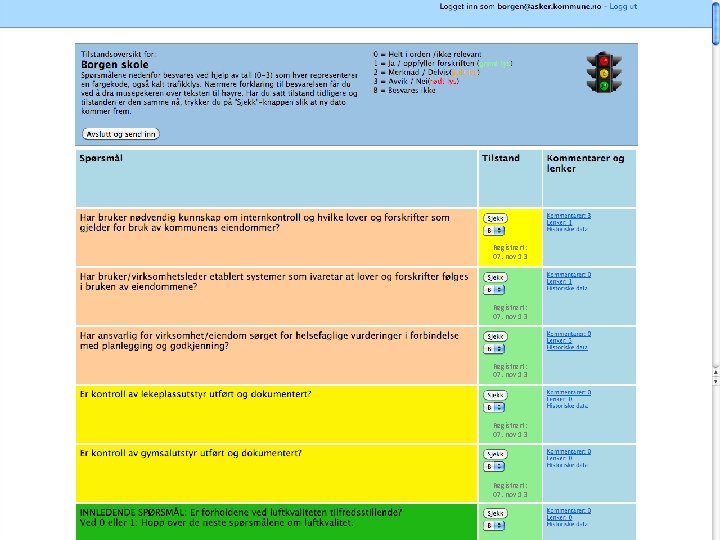Click legend line '3 = Avvik / Nei'
This screenshot has width=720, height=540.
[x=416, y=81]
